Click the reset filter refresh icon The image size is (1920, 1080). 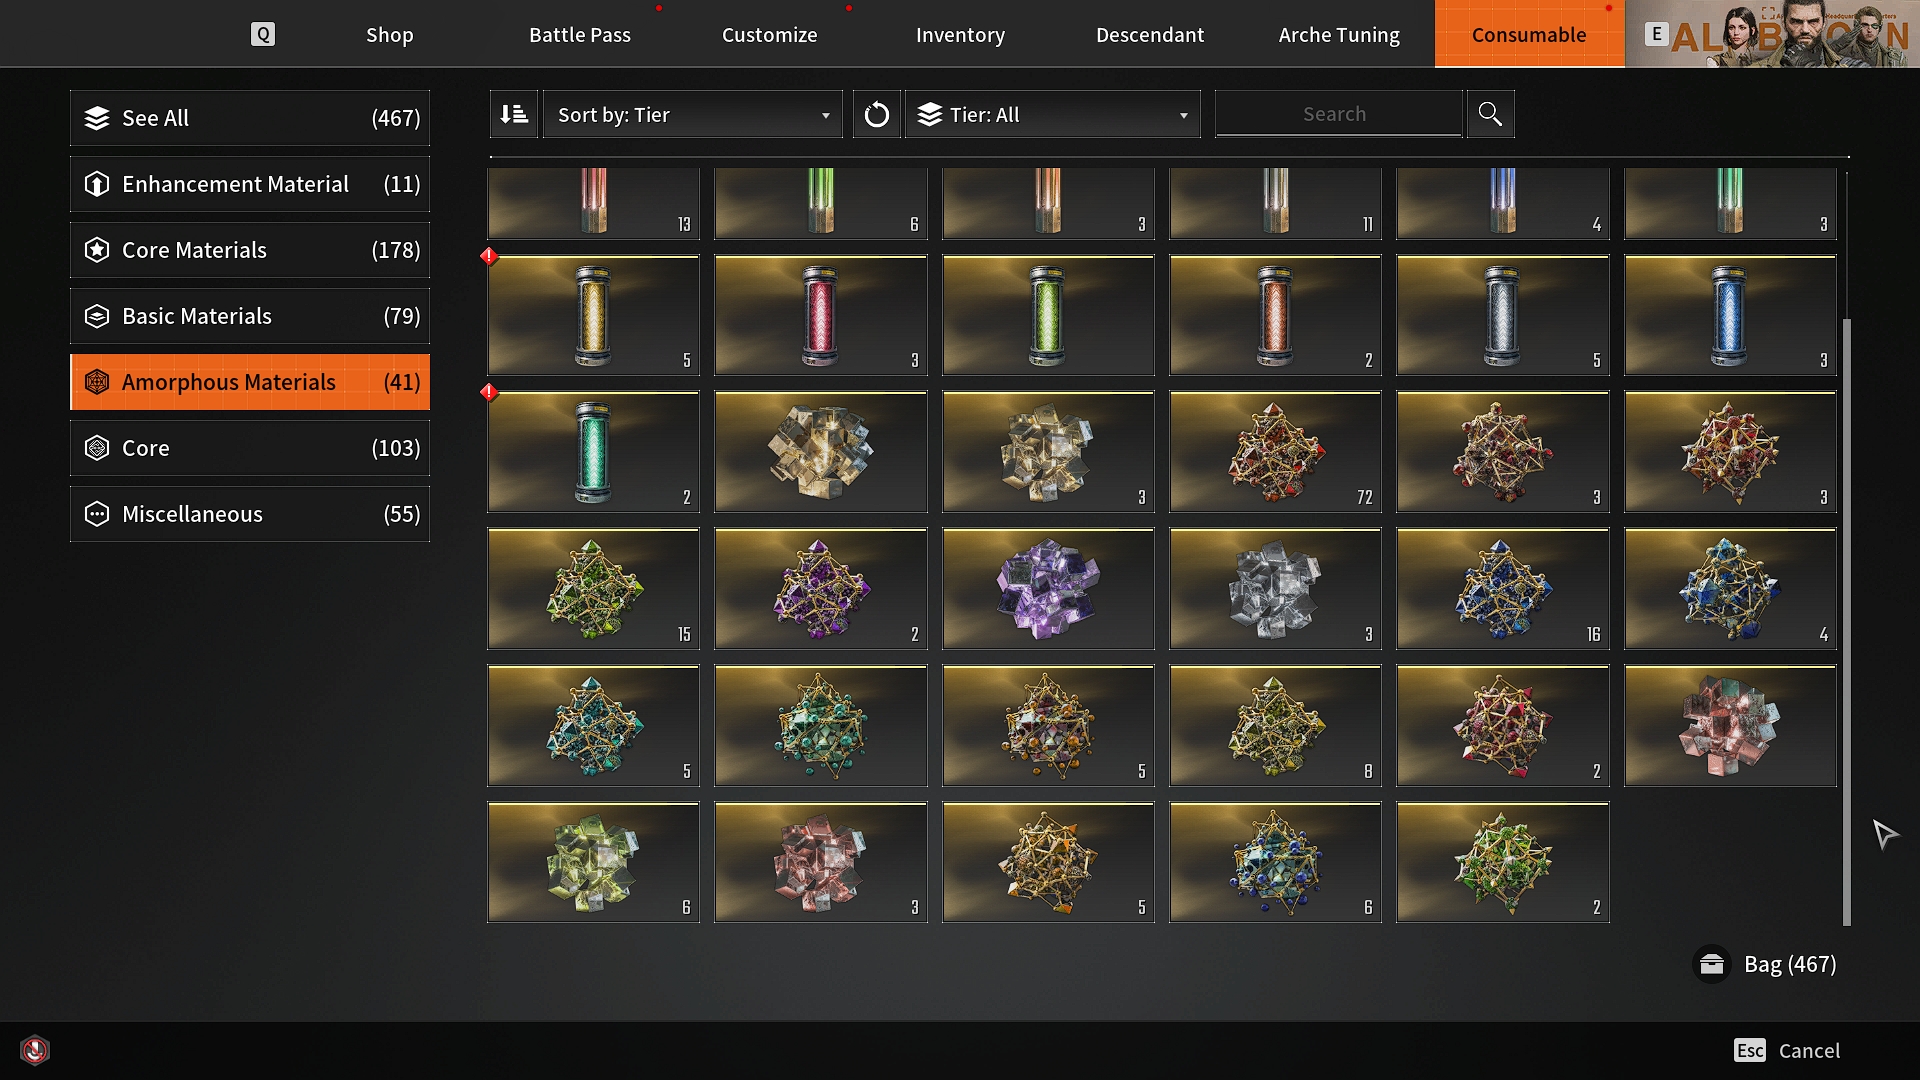click(876, 114)
